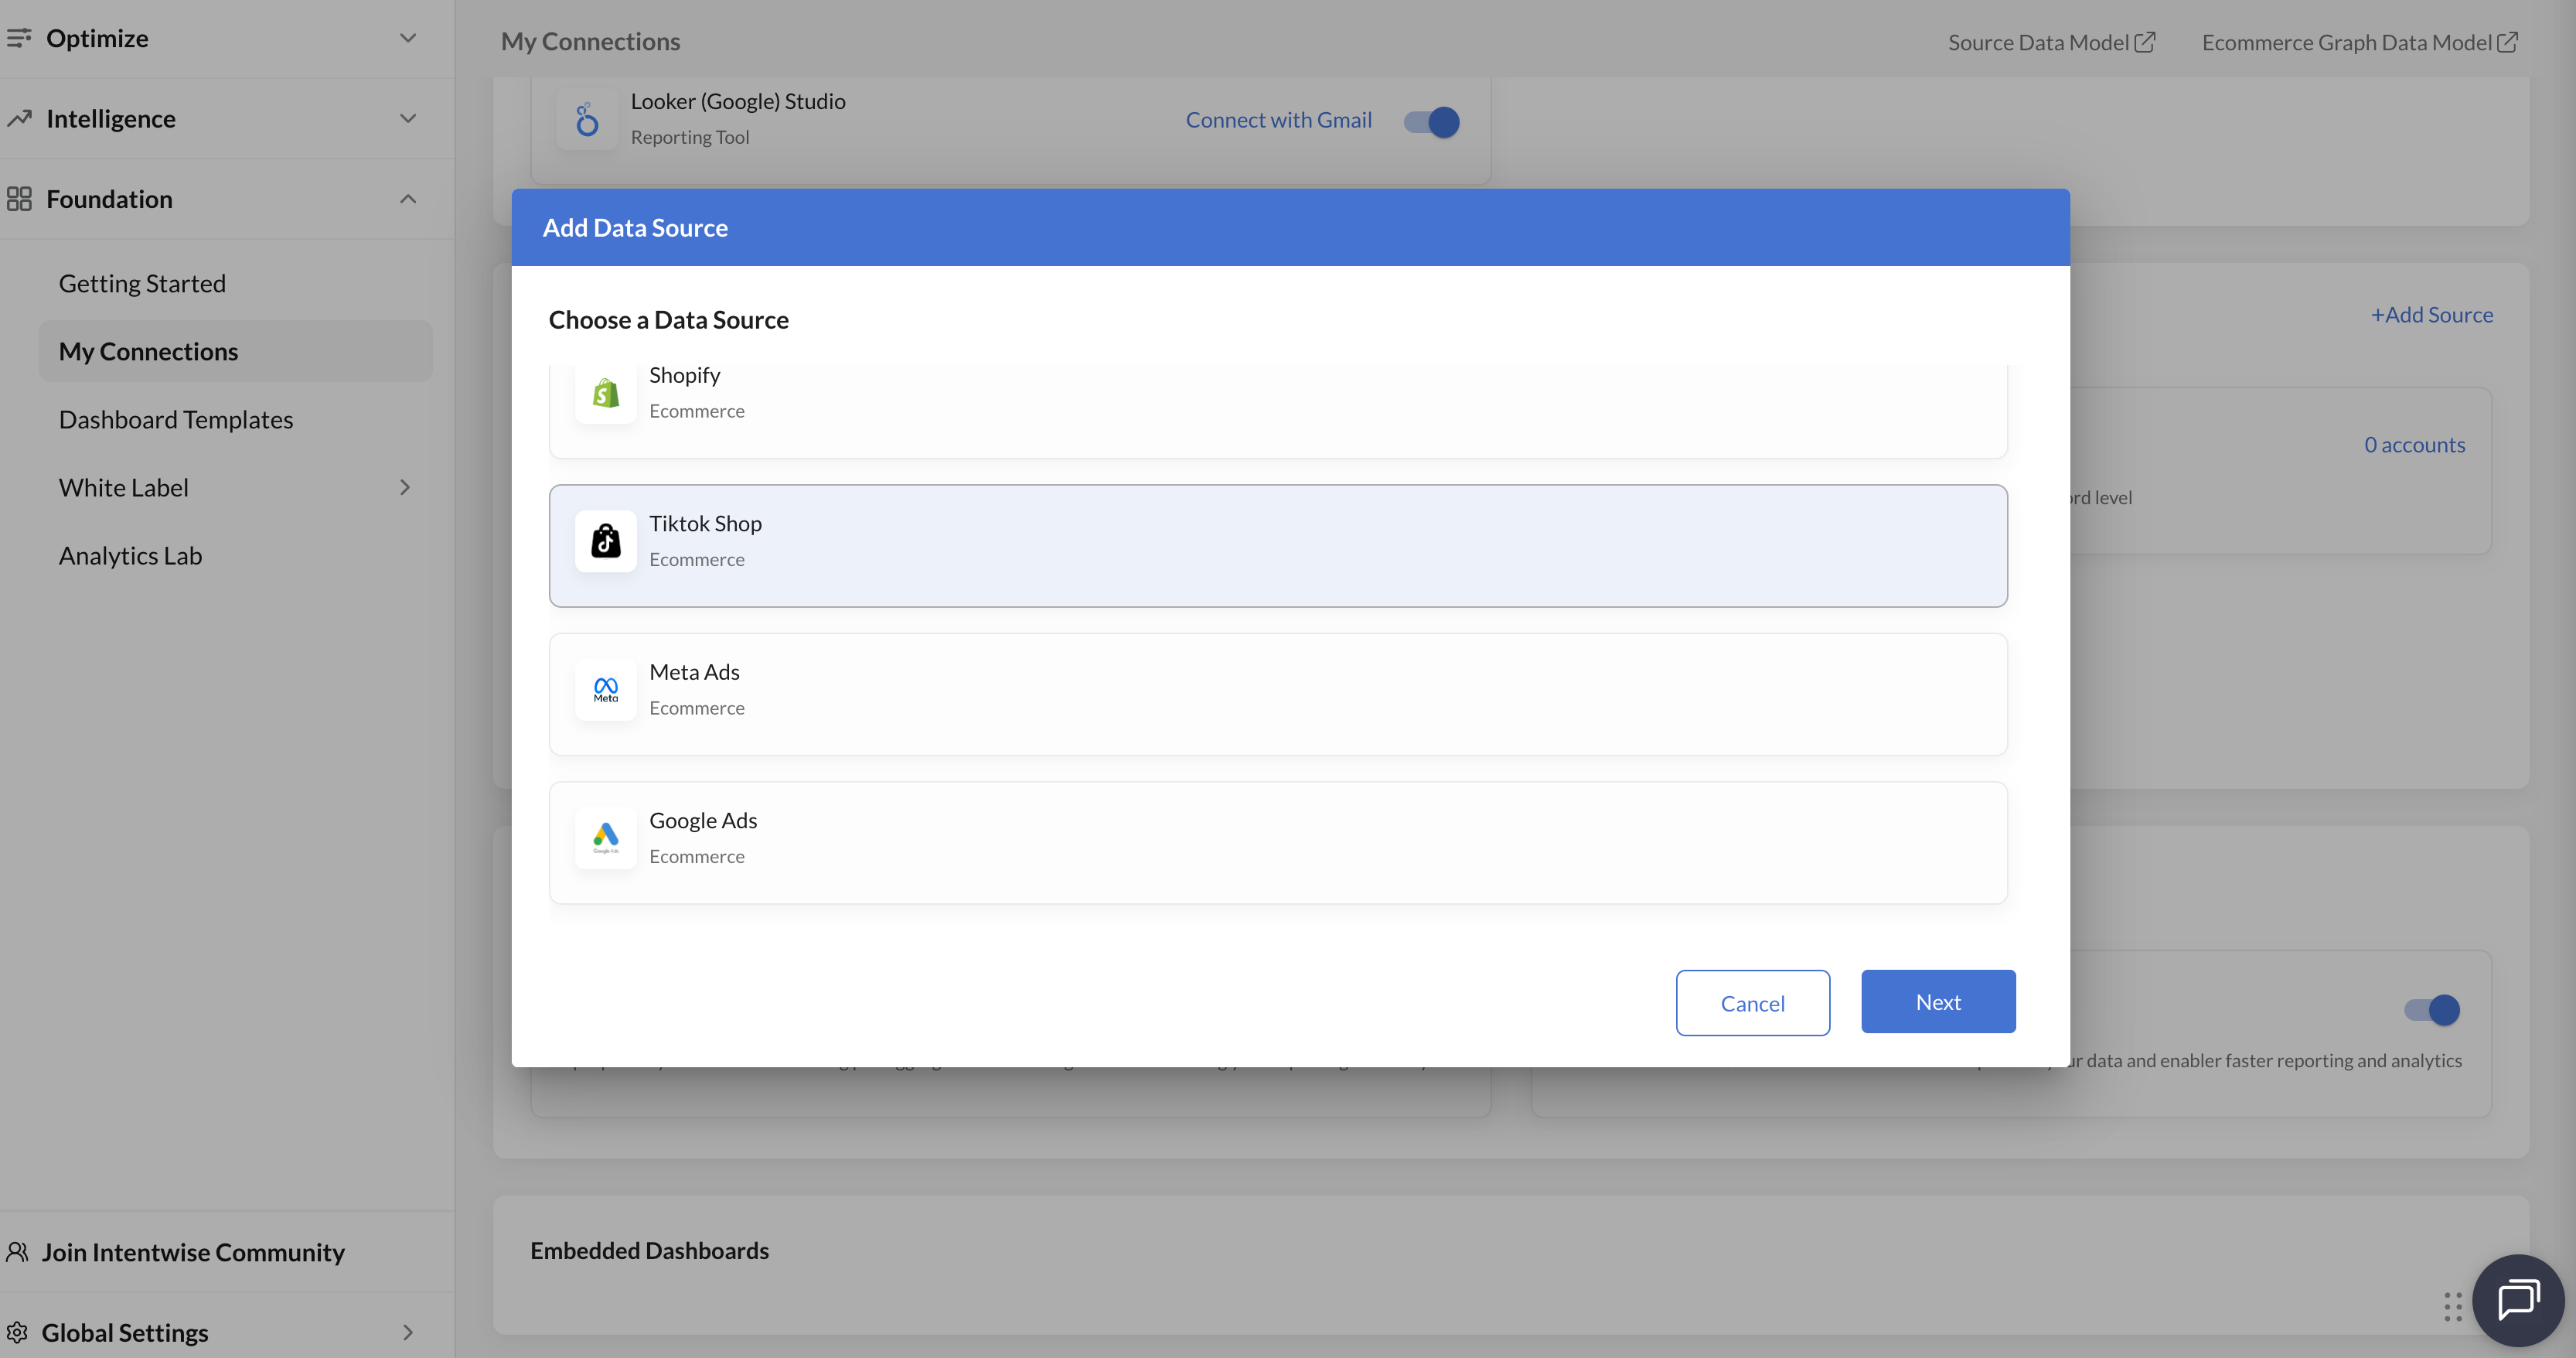Image resolution: width=2576 pixels, height=1358 pixels.
Task: Open the chat support bubble
Action: pyautogui.click(x=2518, y=1301)
